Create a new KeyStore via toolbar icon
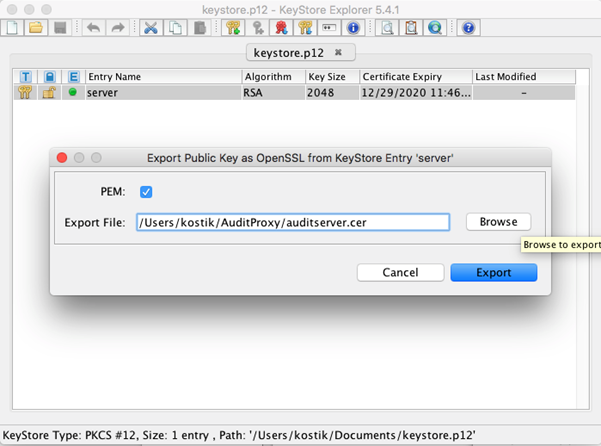601x446 pixels. (12, 28)
